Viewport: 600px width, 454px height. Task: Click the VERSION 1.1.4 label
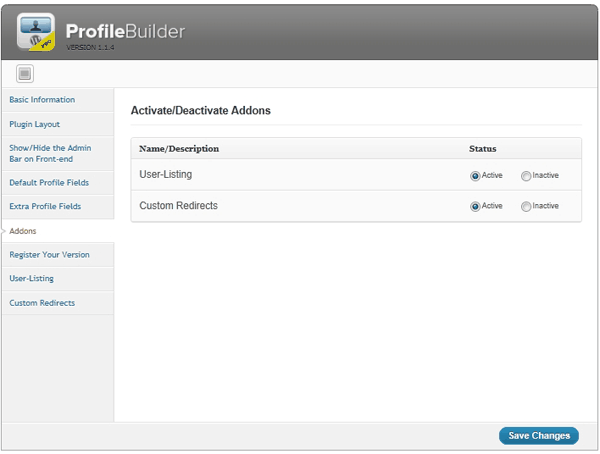click(90, 47)
